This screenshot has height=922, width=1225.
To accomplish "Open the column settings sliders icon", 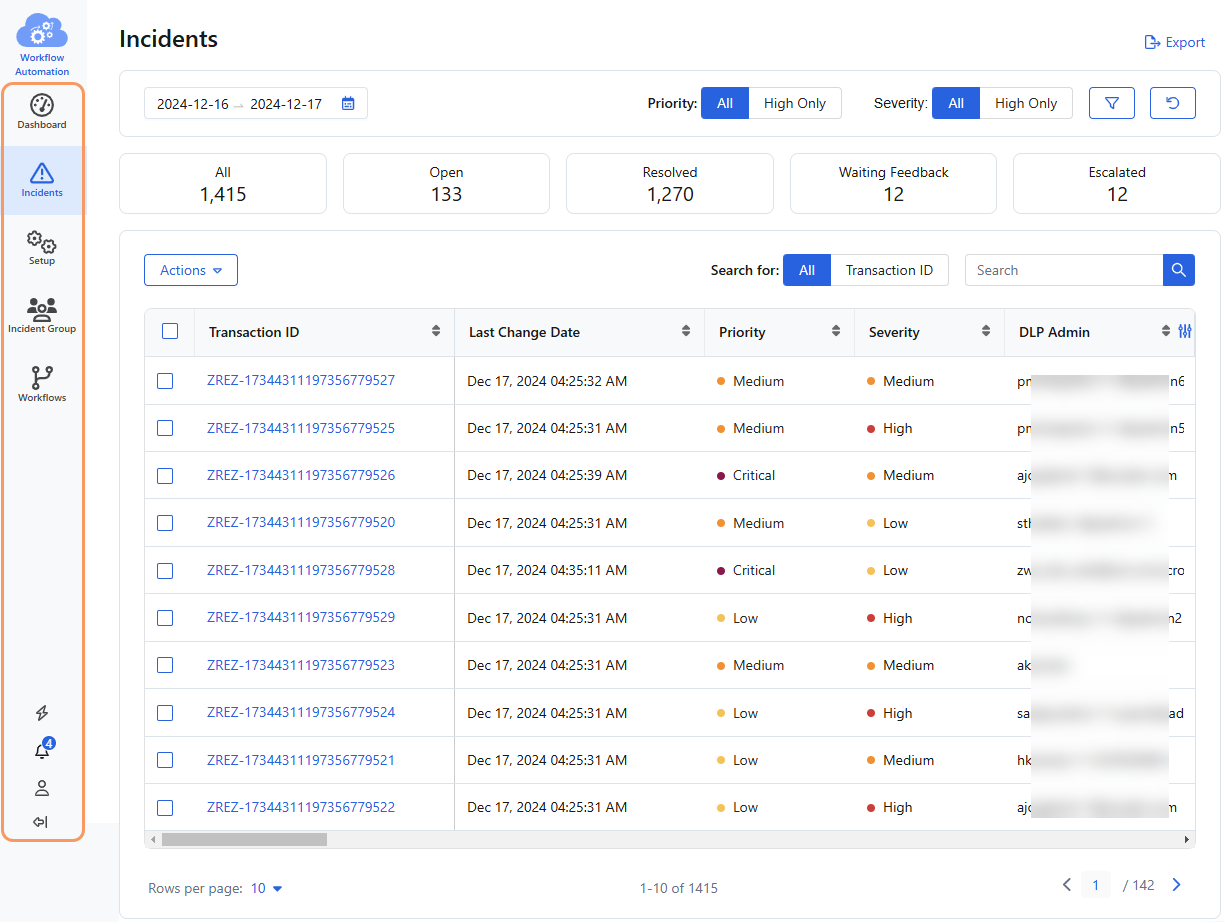I will [1185, 332].
